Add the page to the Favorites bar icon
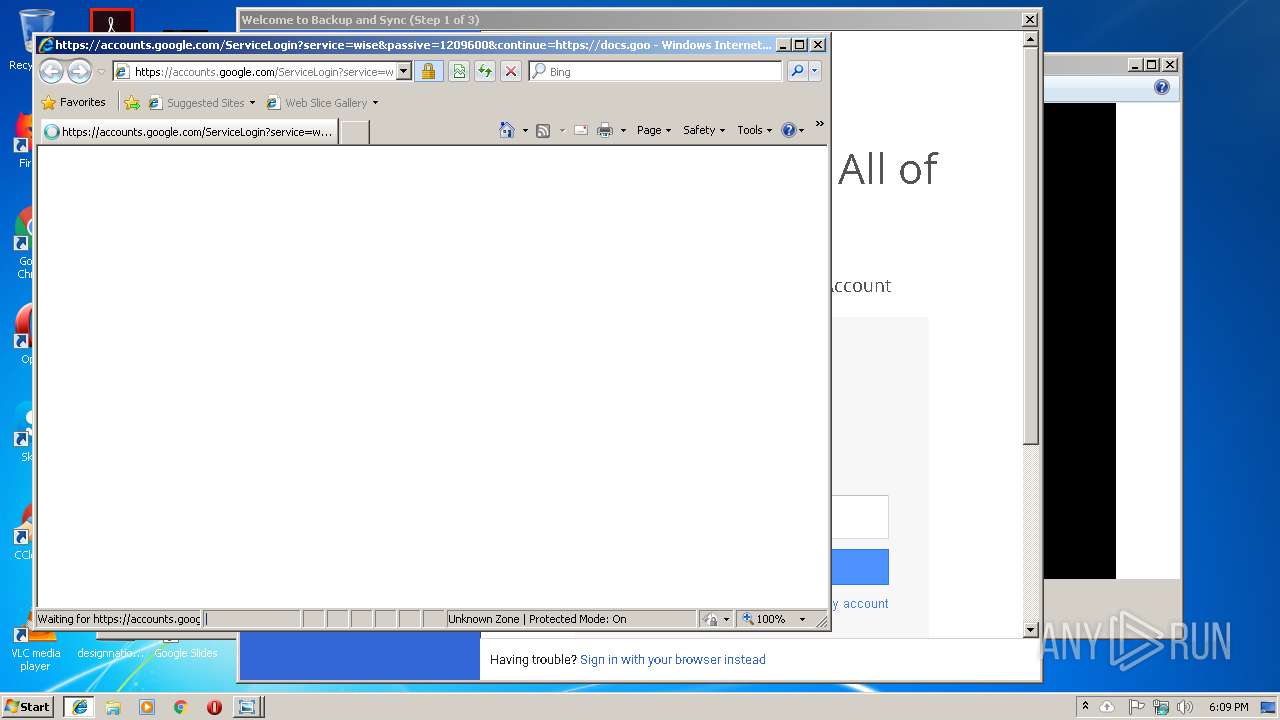Viewport: 1280px width, 720px height. pyautogui.click(x=132, y=102)
